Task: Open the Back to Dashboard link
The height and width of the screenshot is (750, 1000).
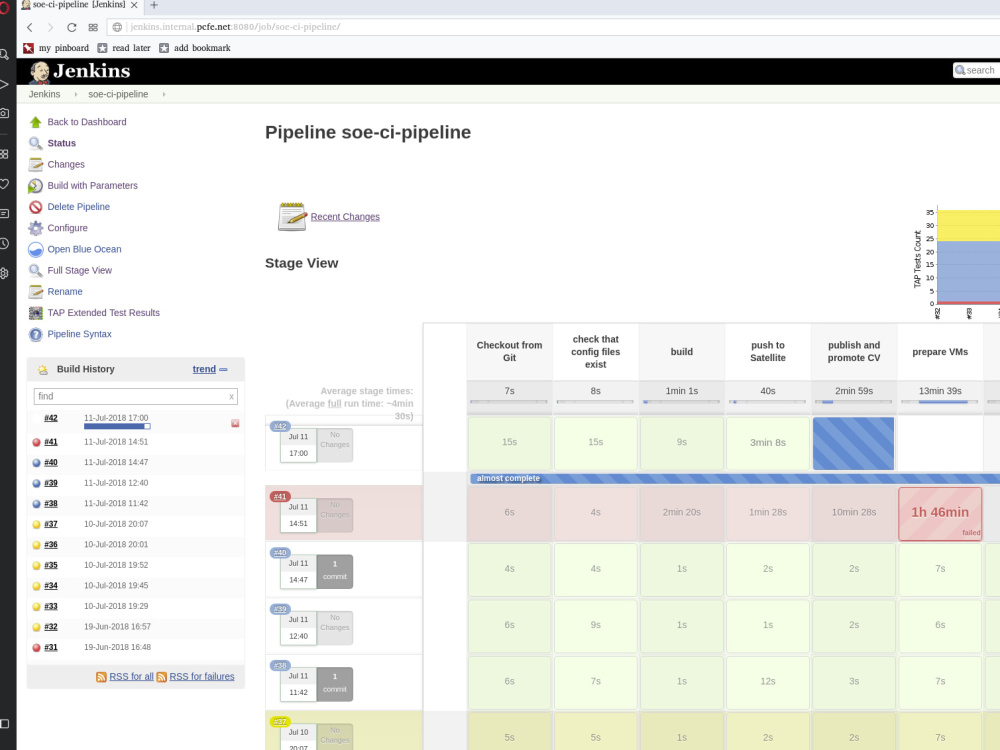Action: [87, 122]
